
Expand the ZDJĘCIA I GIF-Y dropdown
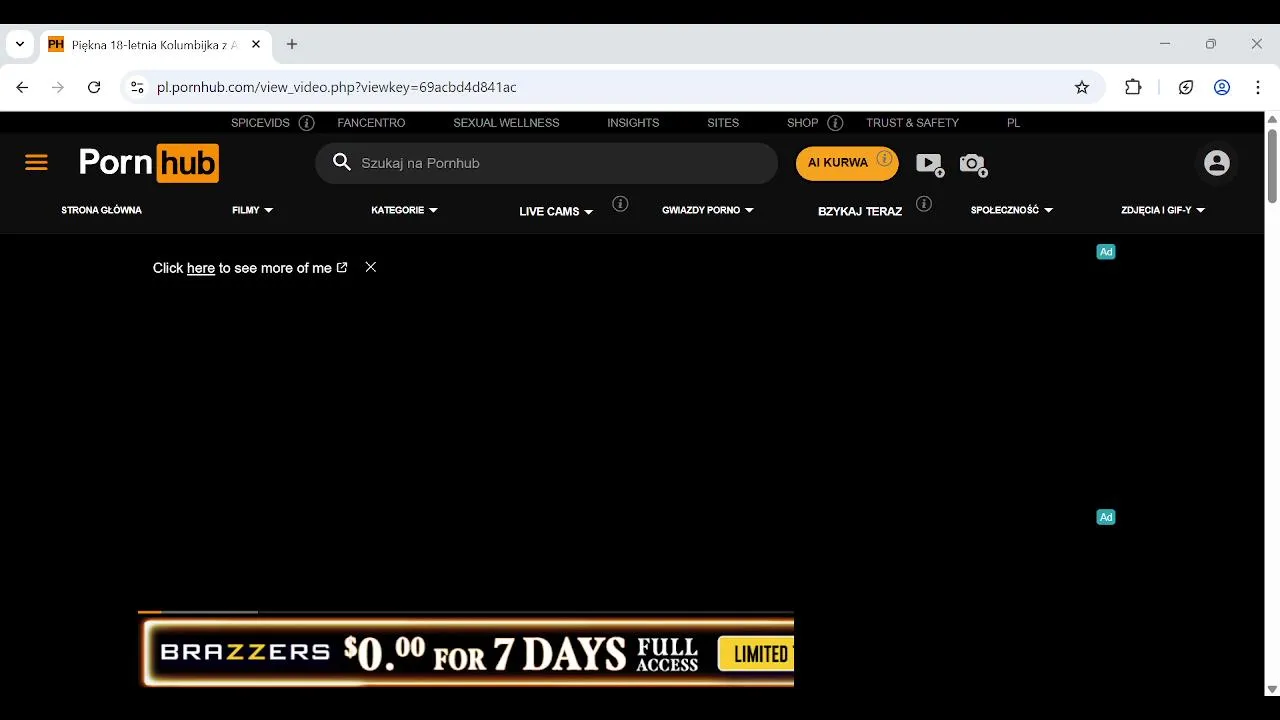1163,210
